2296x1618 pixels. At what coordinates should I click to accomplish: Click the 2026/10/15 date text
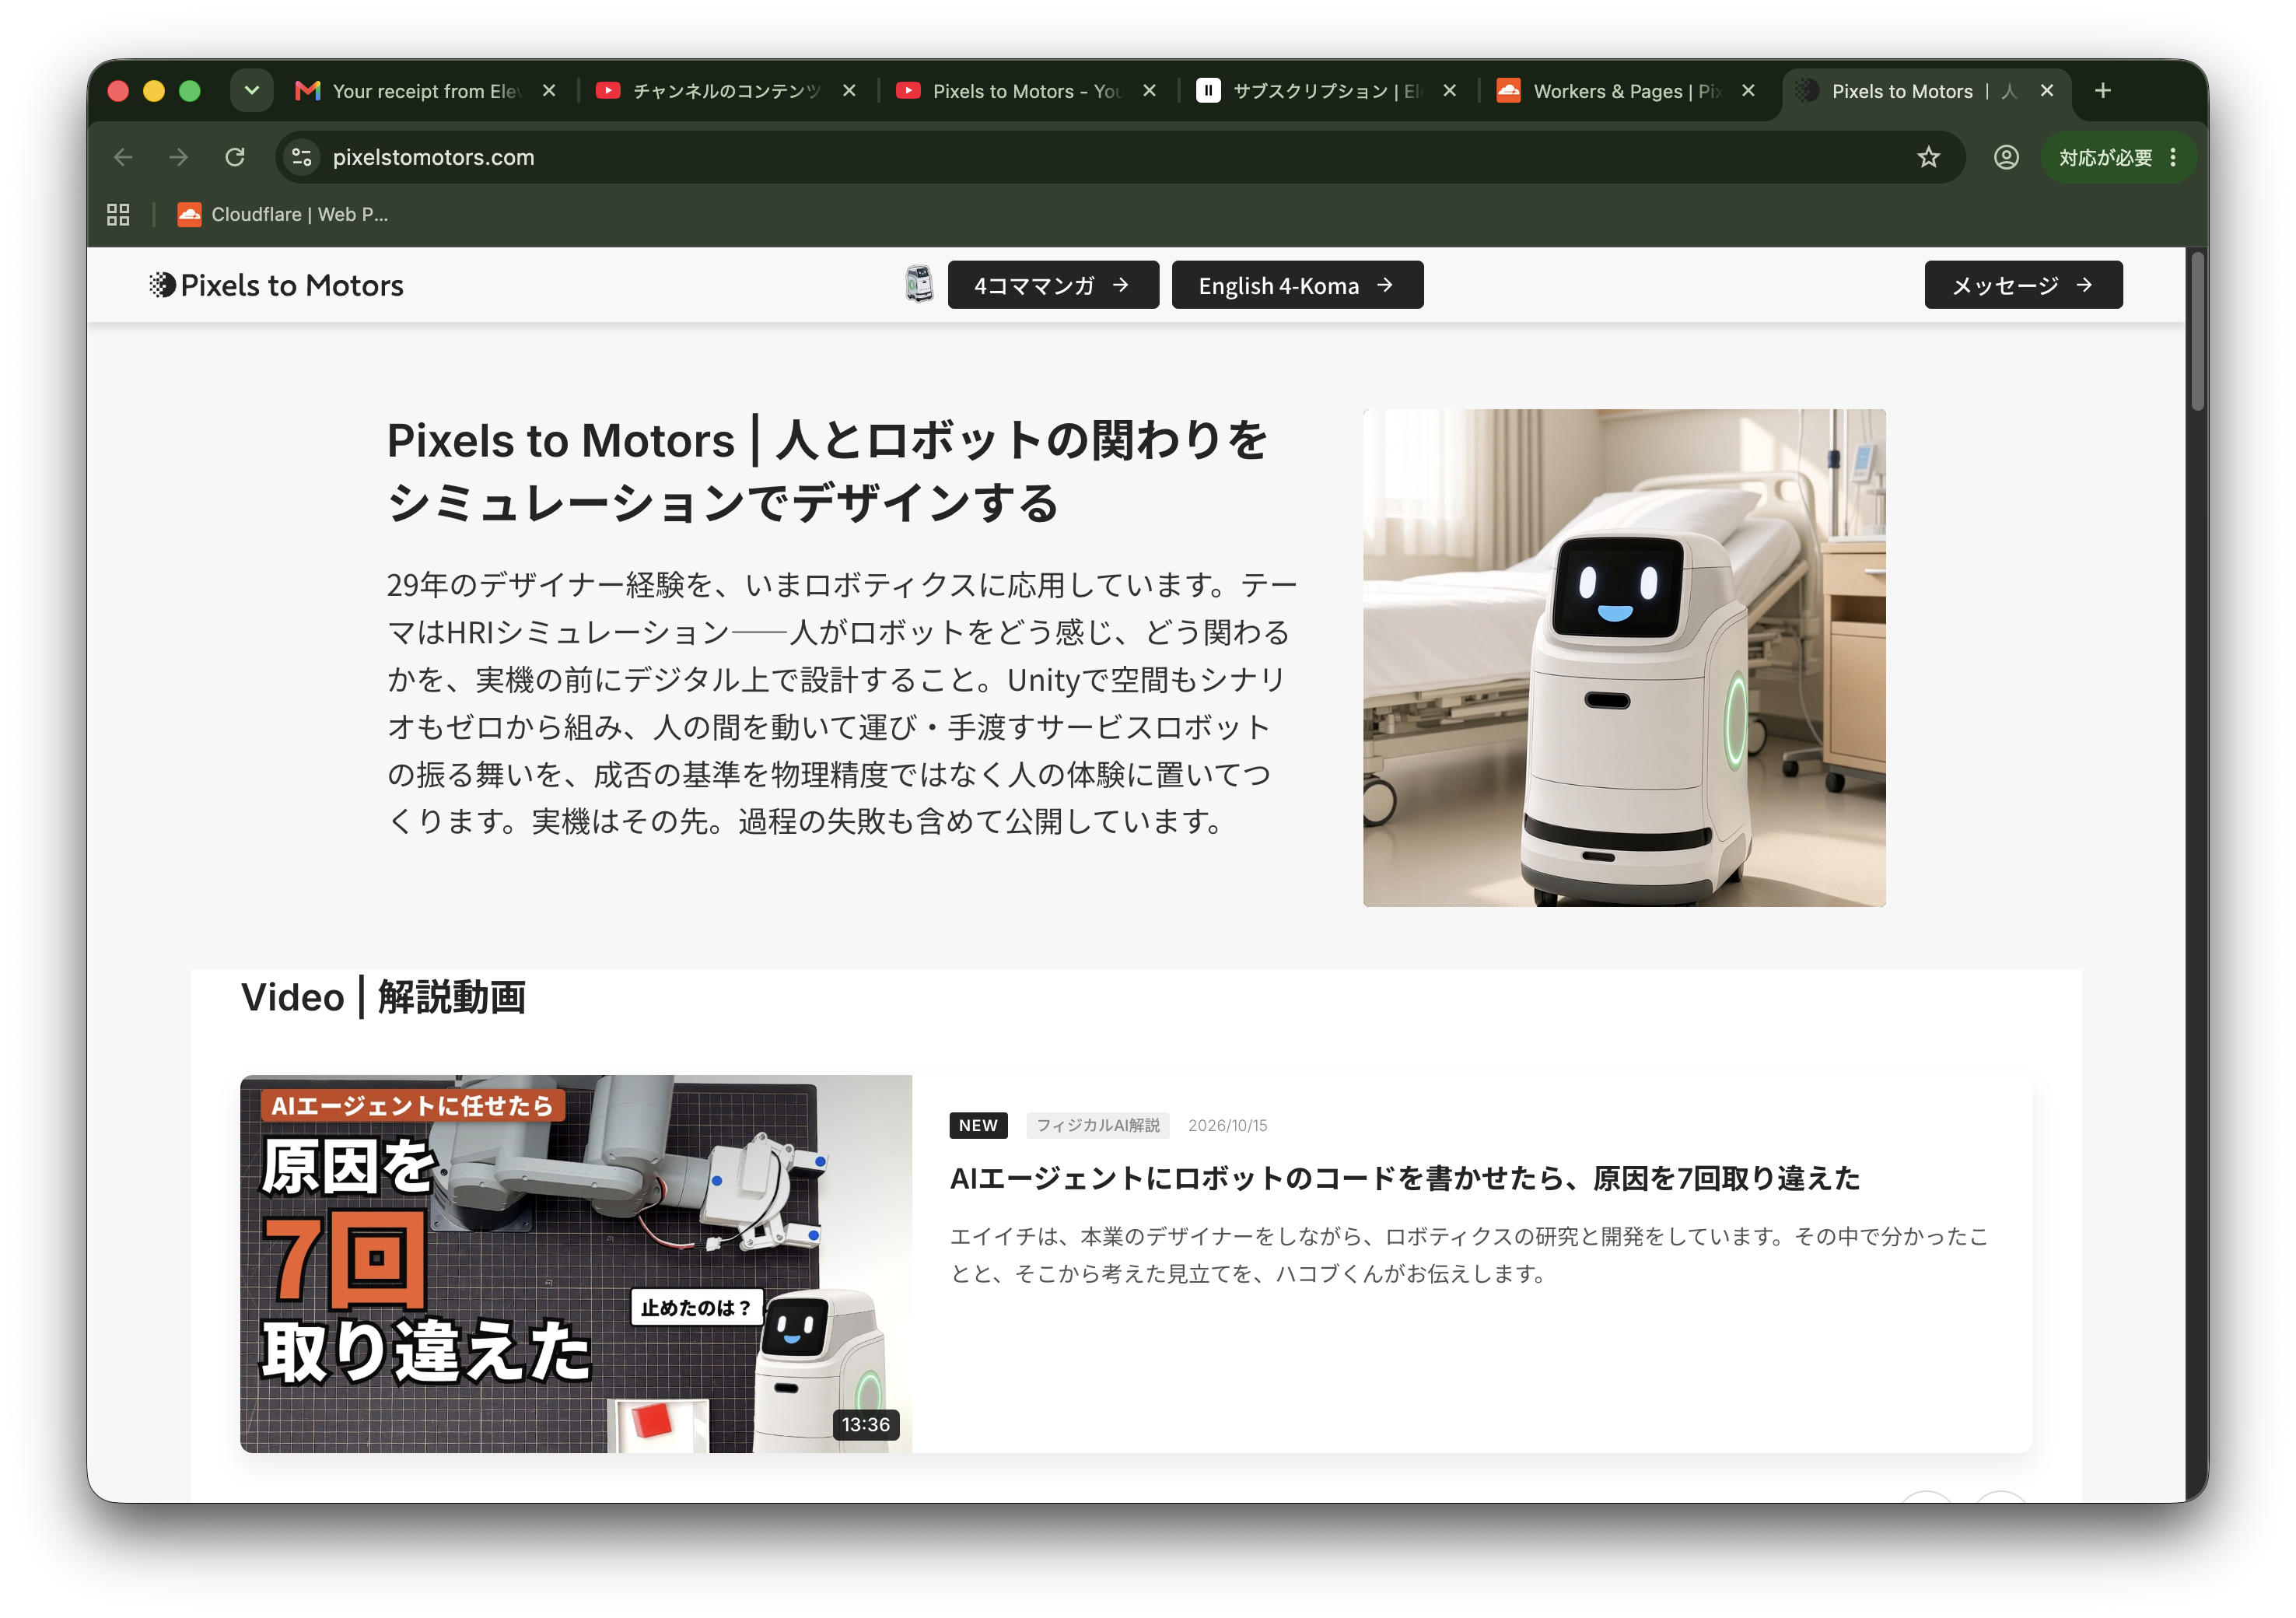click(x=1227, y=1125)
